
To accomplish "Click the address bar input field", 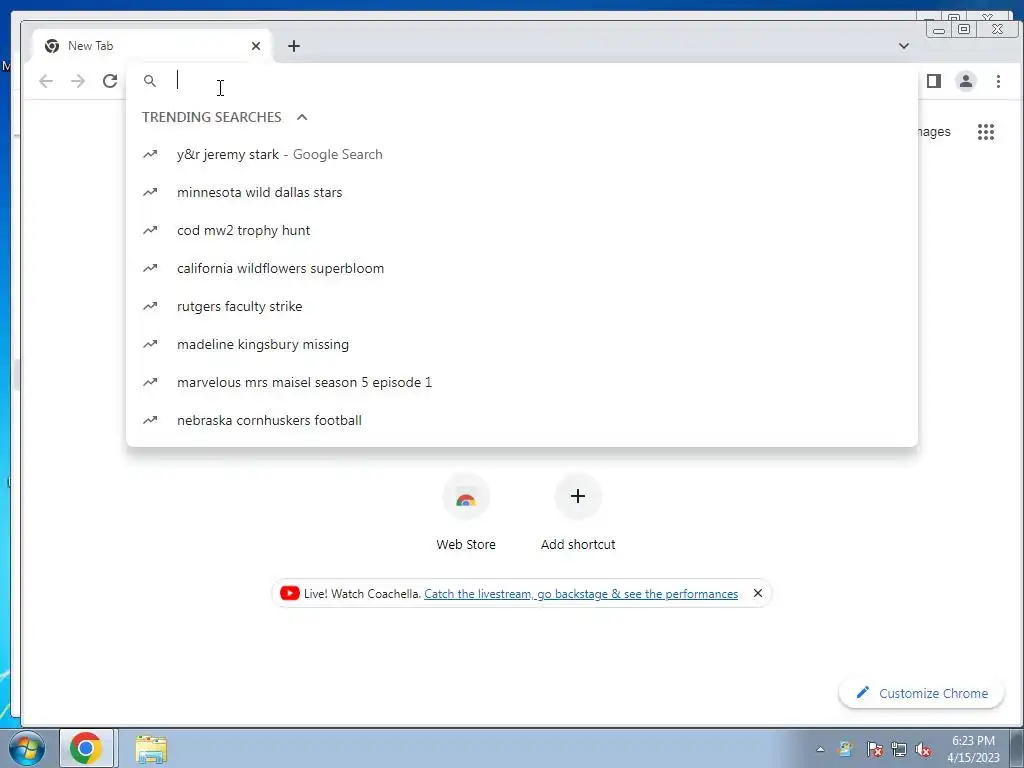I will [x=522, y=81].
